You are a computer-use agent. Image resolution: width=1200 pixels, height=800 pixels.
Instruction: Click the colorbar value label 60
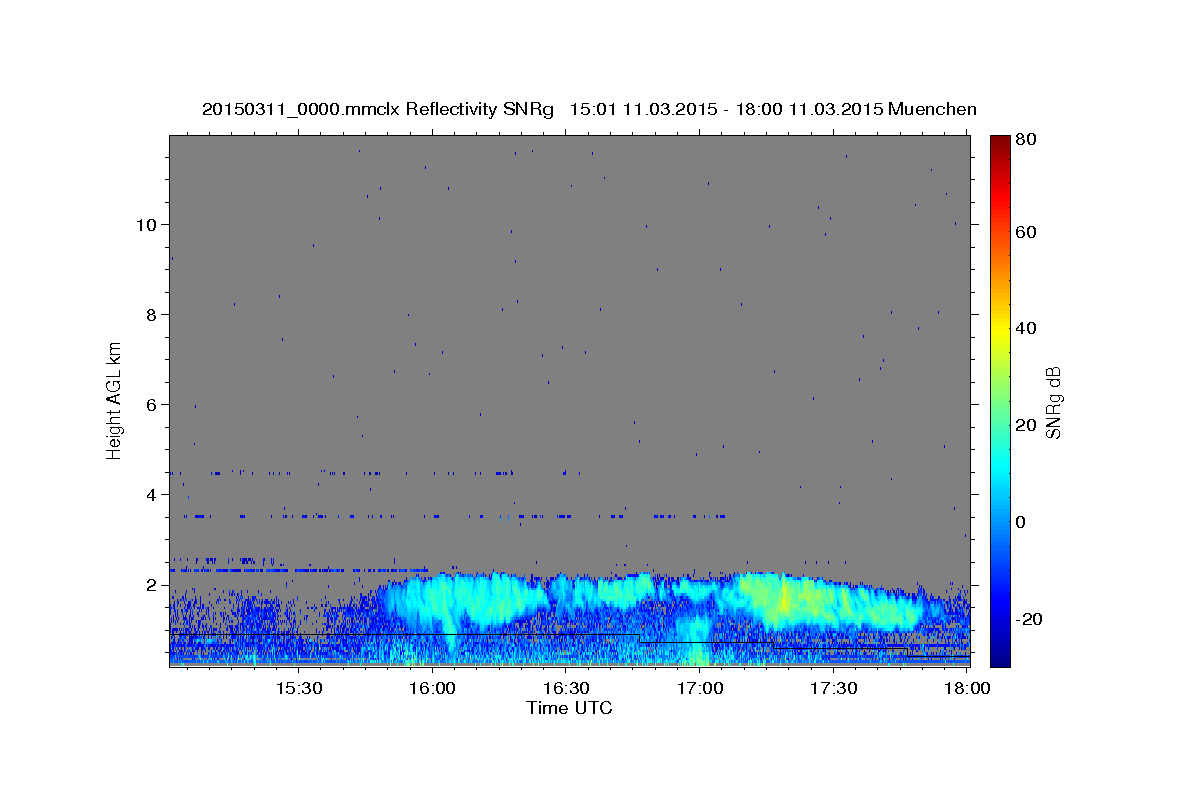[x=1028, y=232]
